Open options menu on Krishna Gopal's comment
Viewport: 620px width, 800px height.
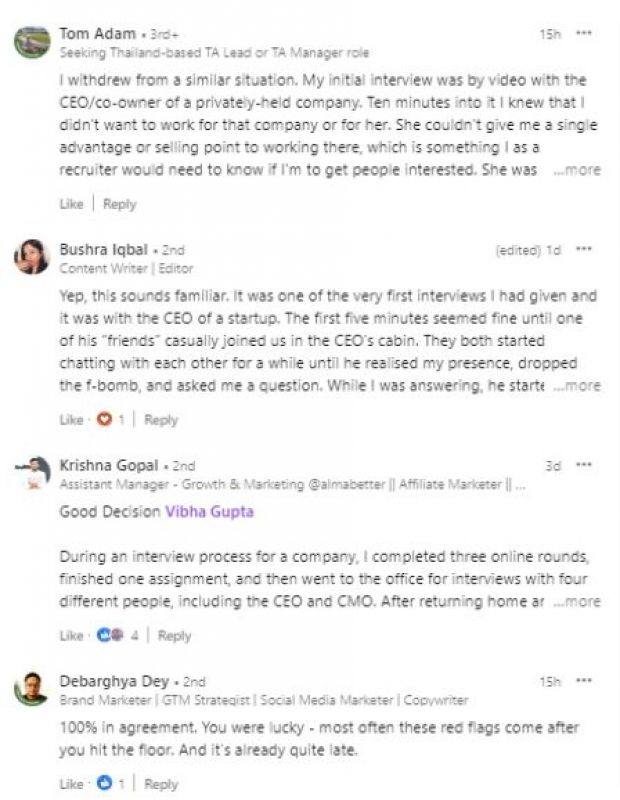click(x=584, y=465)
